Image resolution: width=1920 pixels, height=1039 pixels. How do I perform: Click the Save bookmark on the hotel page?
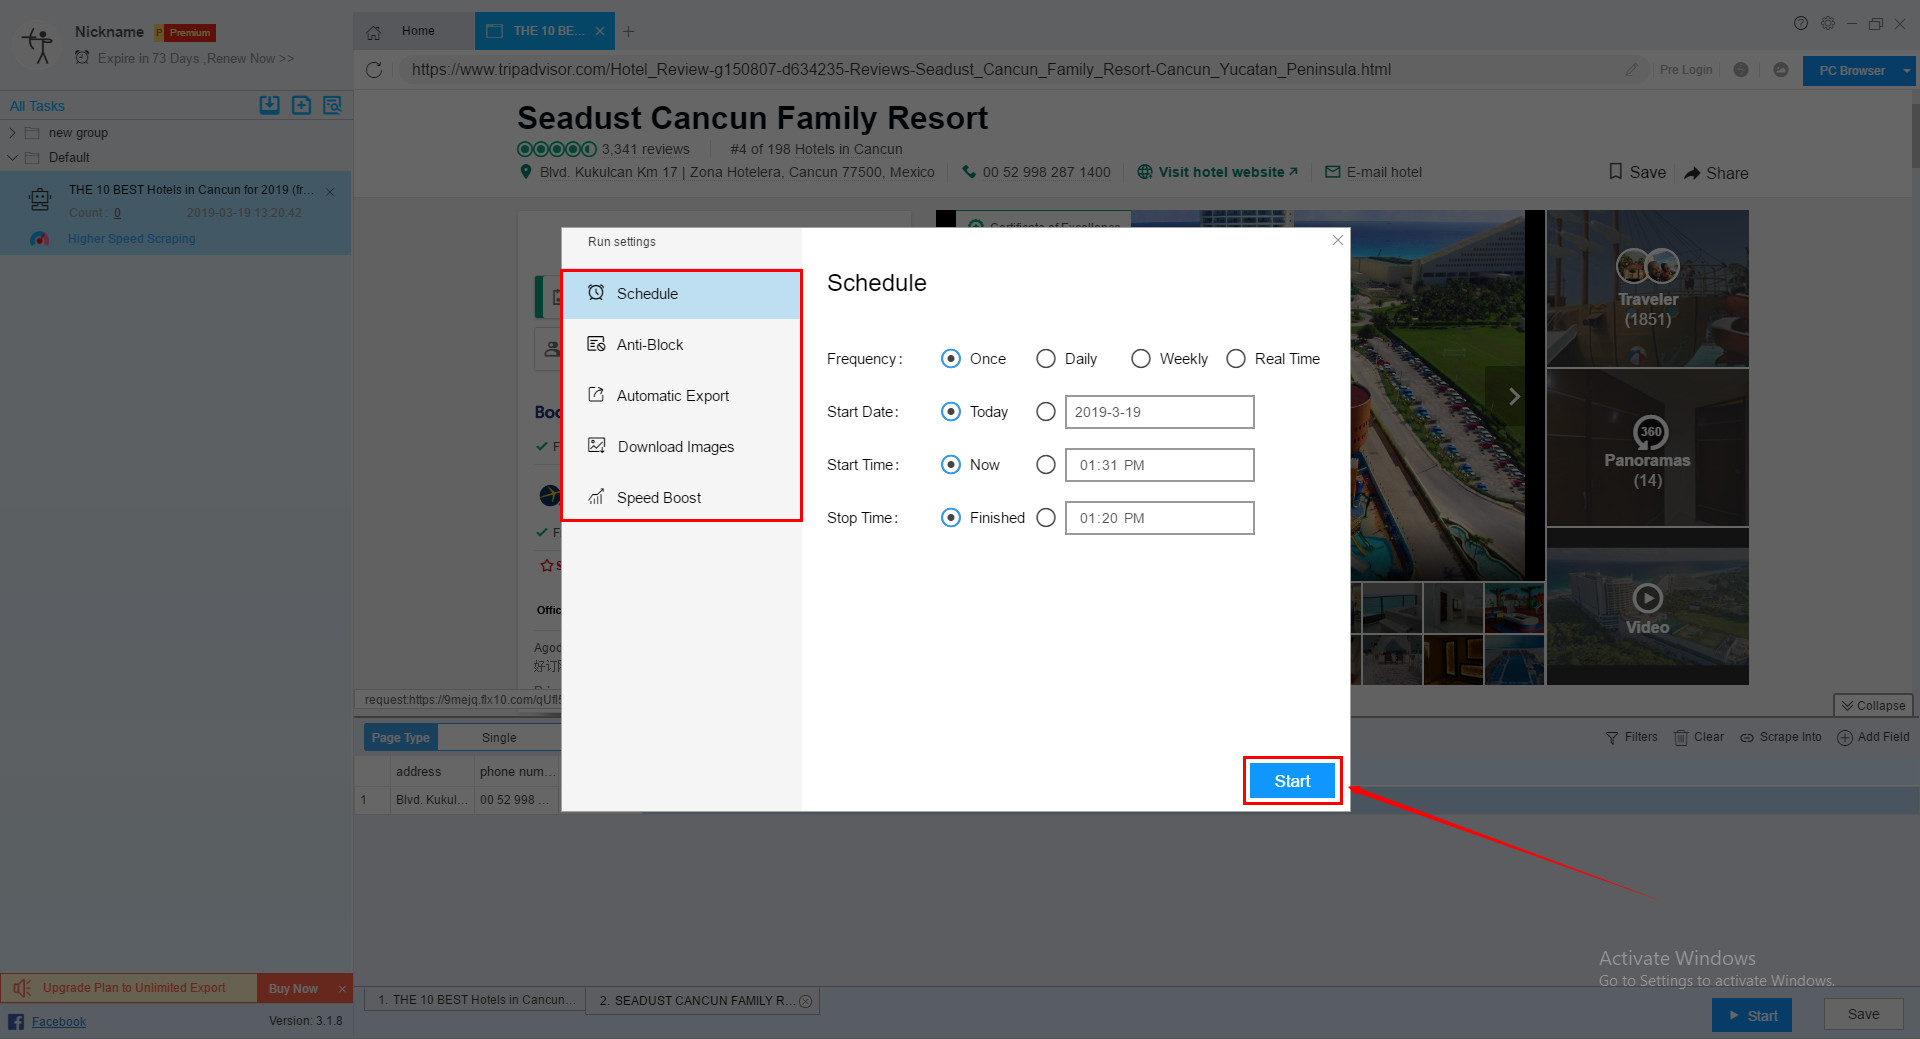click(1637, 172)
